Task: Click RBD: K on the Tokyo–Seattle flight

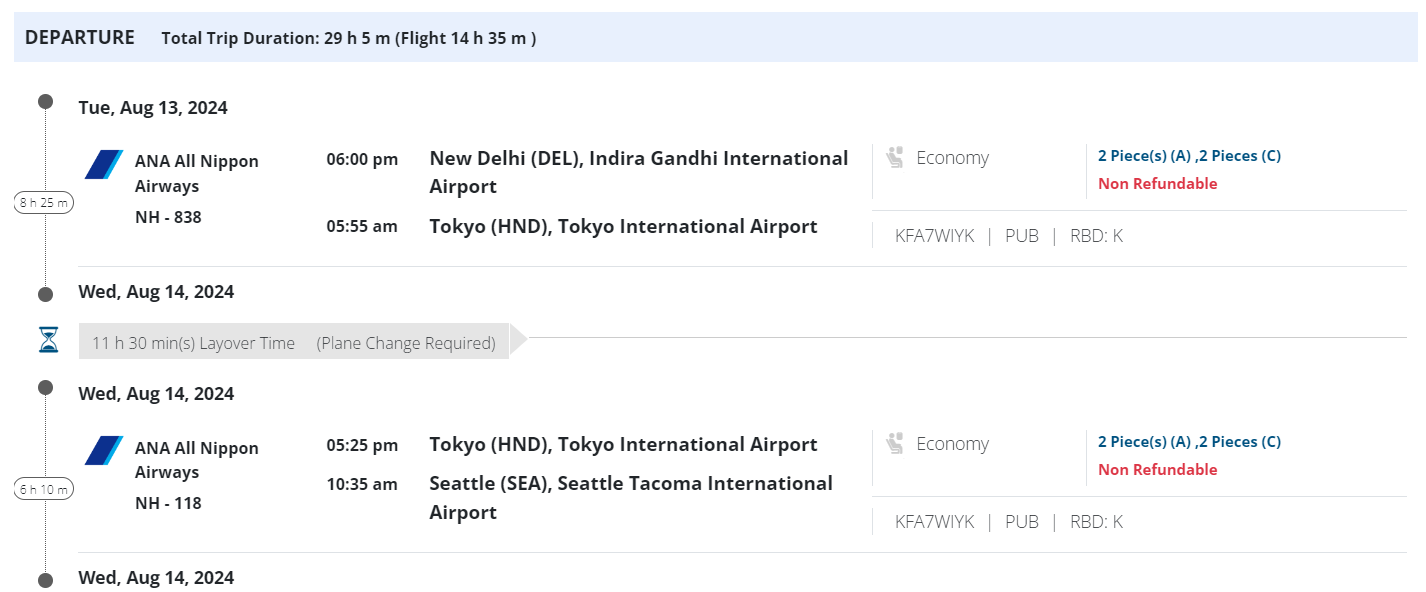Action: click(x=1096, y=522)
